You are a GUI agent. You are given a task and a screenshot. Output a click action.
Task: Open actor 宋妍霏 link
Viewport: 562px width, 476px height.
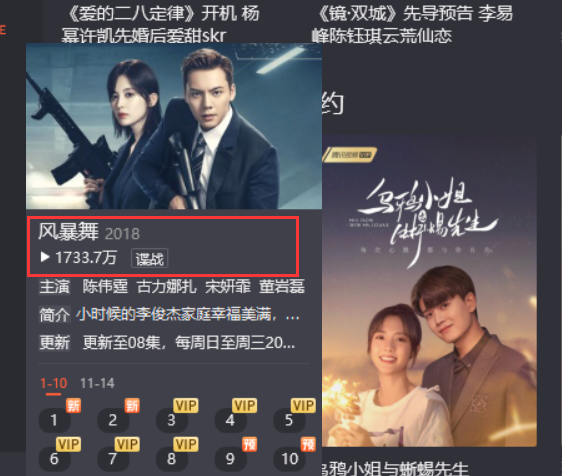click(x=228, y=286)
